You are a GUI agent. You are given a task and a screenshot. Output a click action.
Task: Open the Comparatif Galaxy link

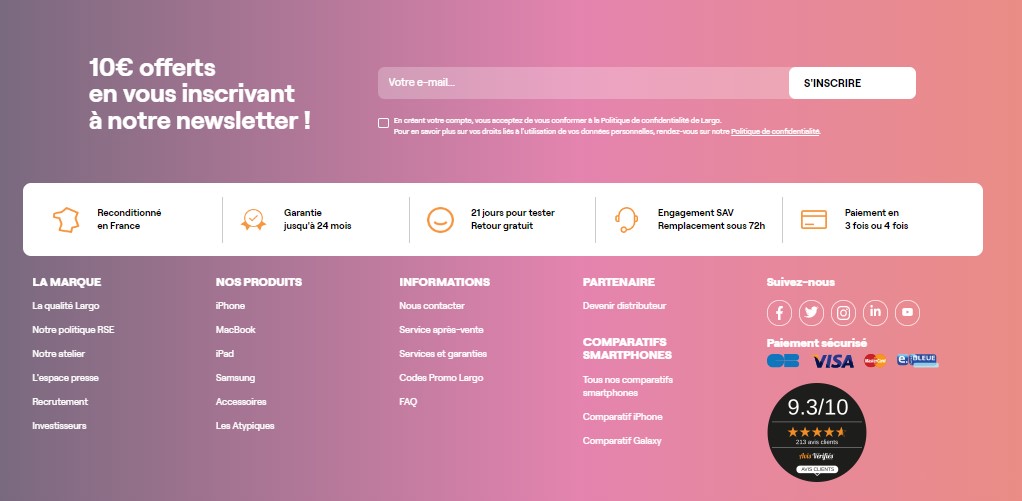coord(622,441)
